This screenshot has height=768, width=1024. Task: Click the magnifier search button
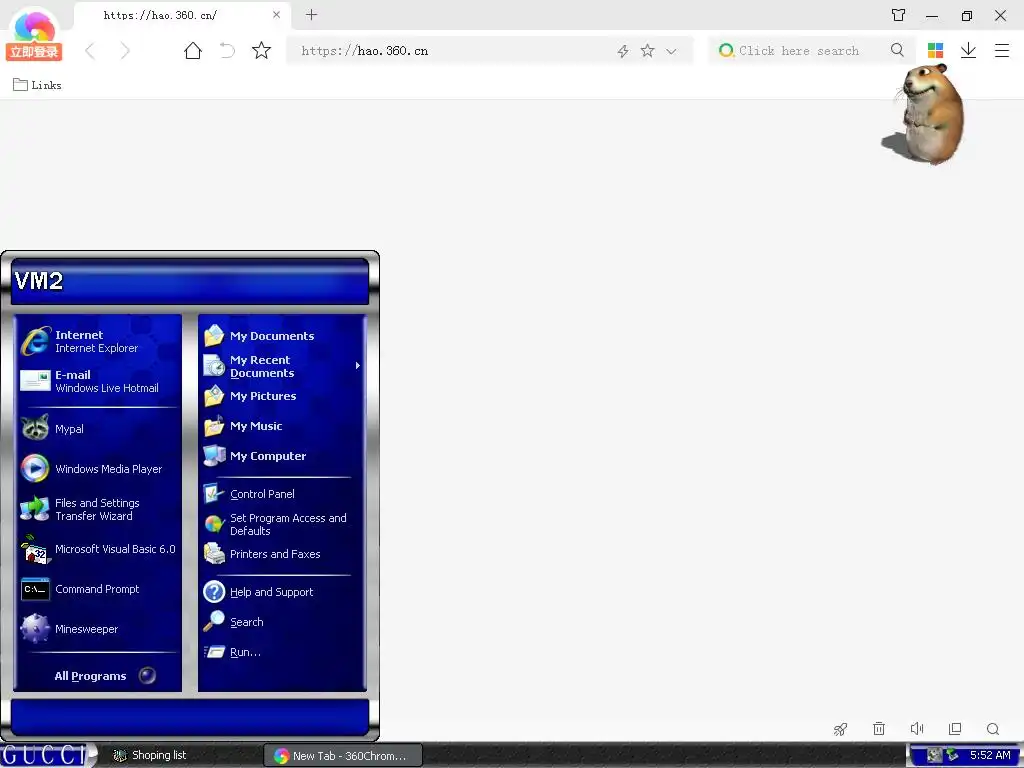(x=897, y=50)
